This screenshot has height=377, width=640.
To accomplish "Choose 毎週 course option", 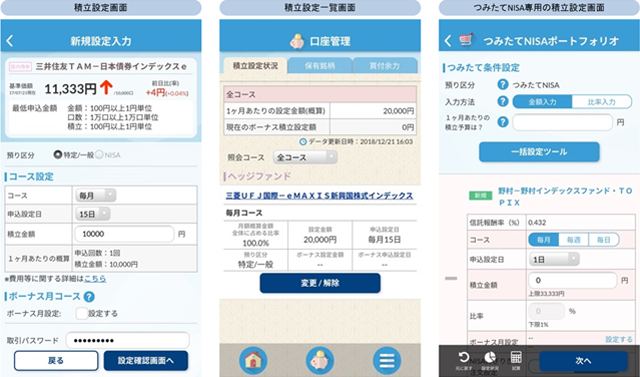I will pos(573,240).
